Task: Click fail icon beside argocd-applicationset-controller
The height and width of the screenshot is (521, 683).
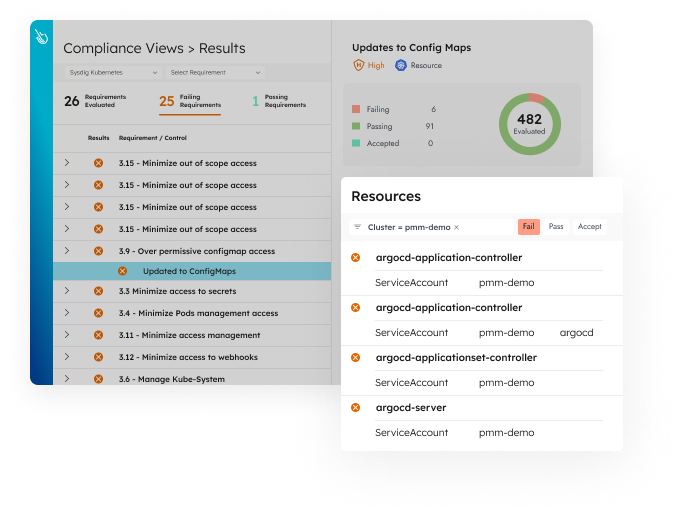Action: pyautogui.click(x=355, y=358)
